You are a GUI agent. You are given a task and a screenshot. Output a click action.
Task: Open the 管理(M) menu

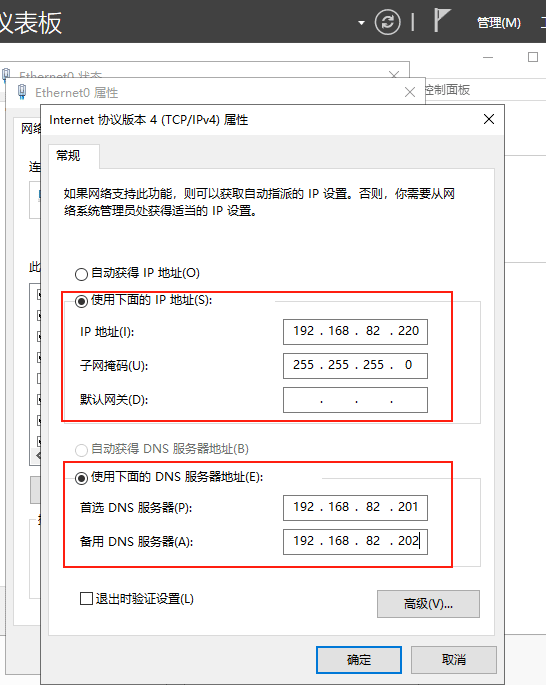[499, 23]
